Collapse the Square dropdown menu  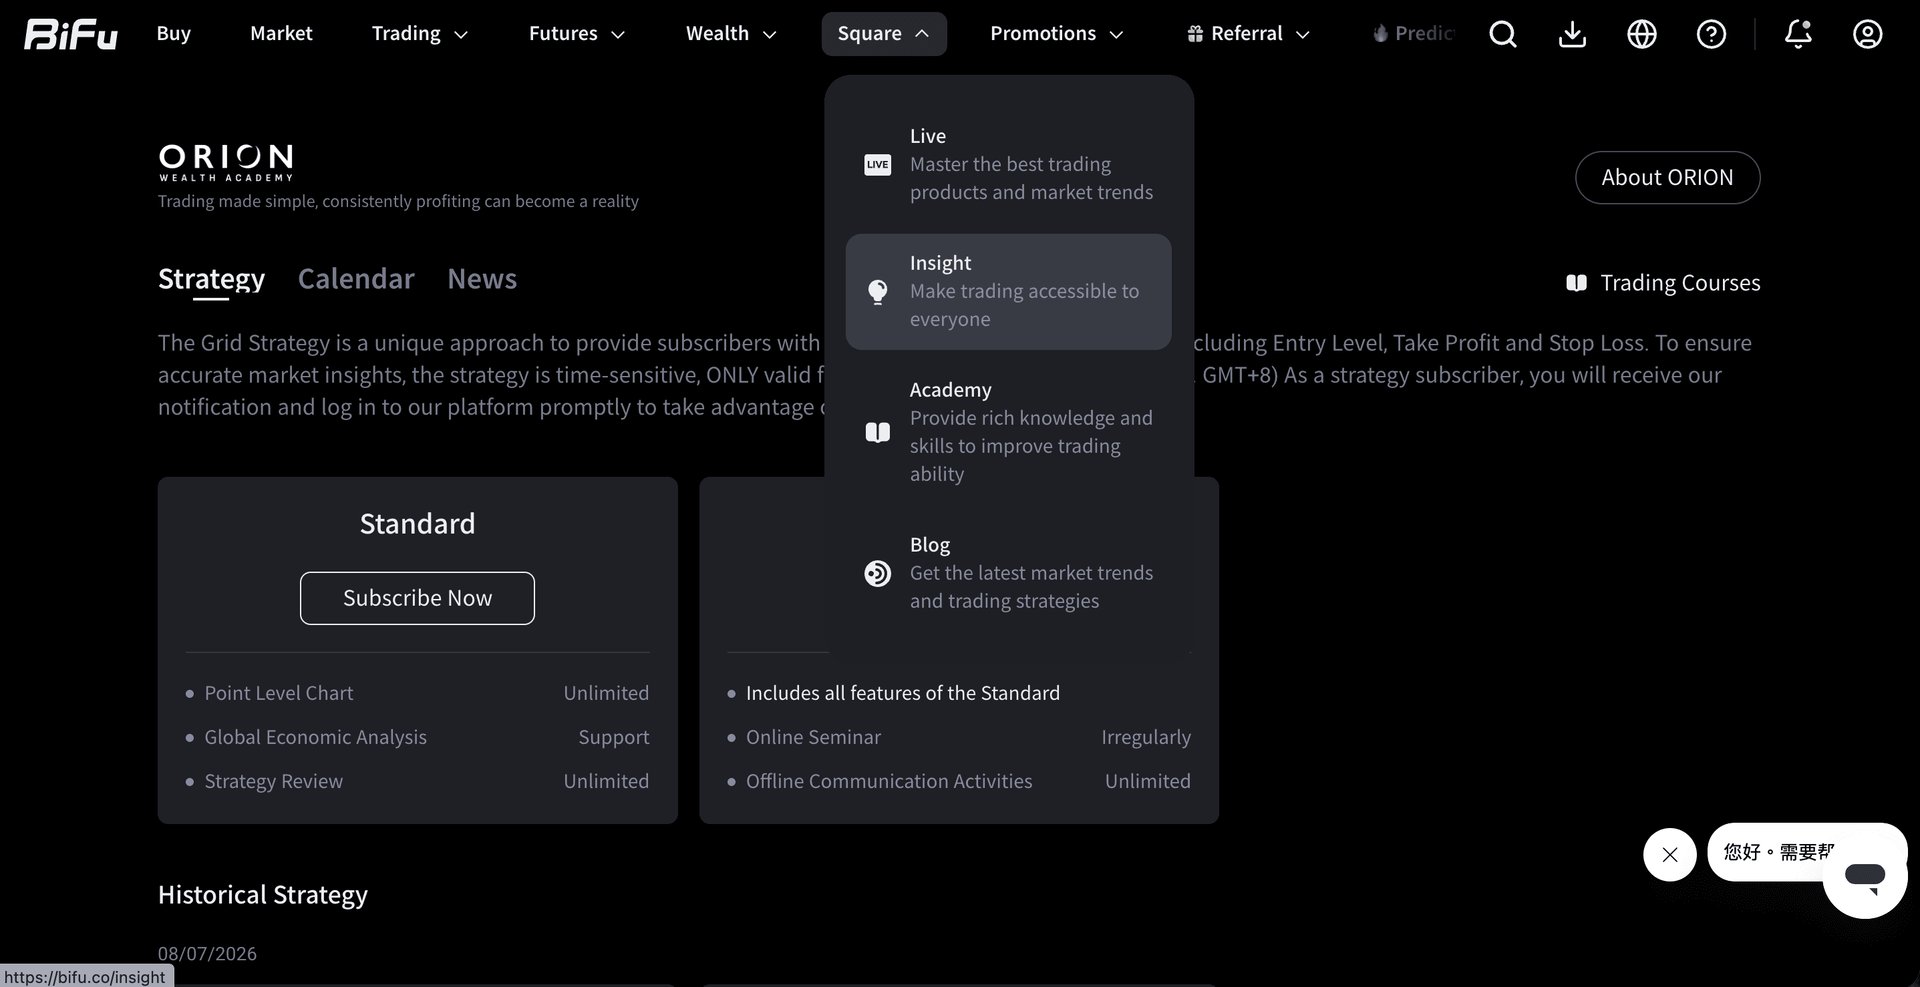(884, 34)
